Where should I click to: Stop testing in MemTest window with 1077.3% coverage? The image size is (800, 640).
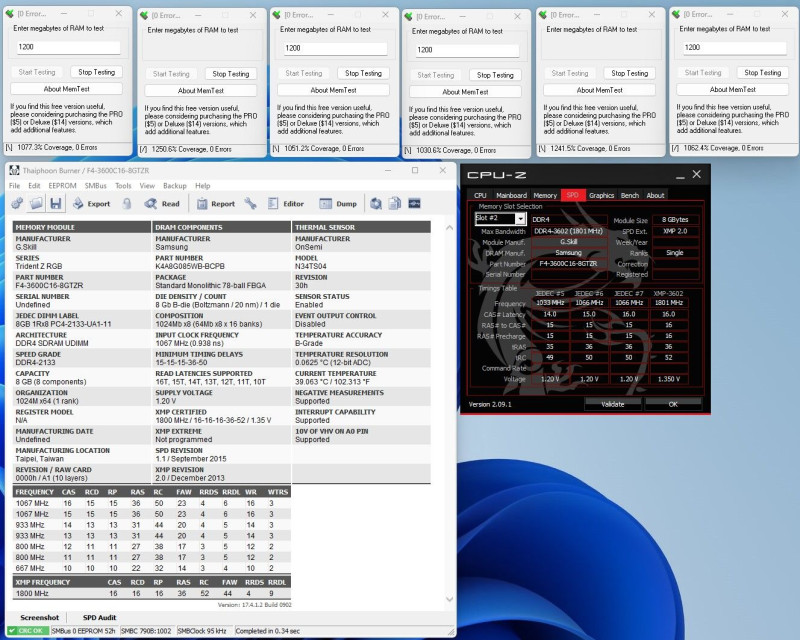(x=96, y=72)
